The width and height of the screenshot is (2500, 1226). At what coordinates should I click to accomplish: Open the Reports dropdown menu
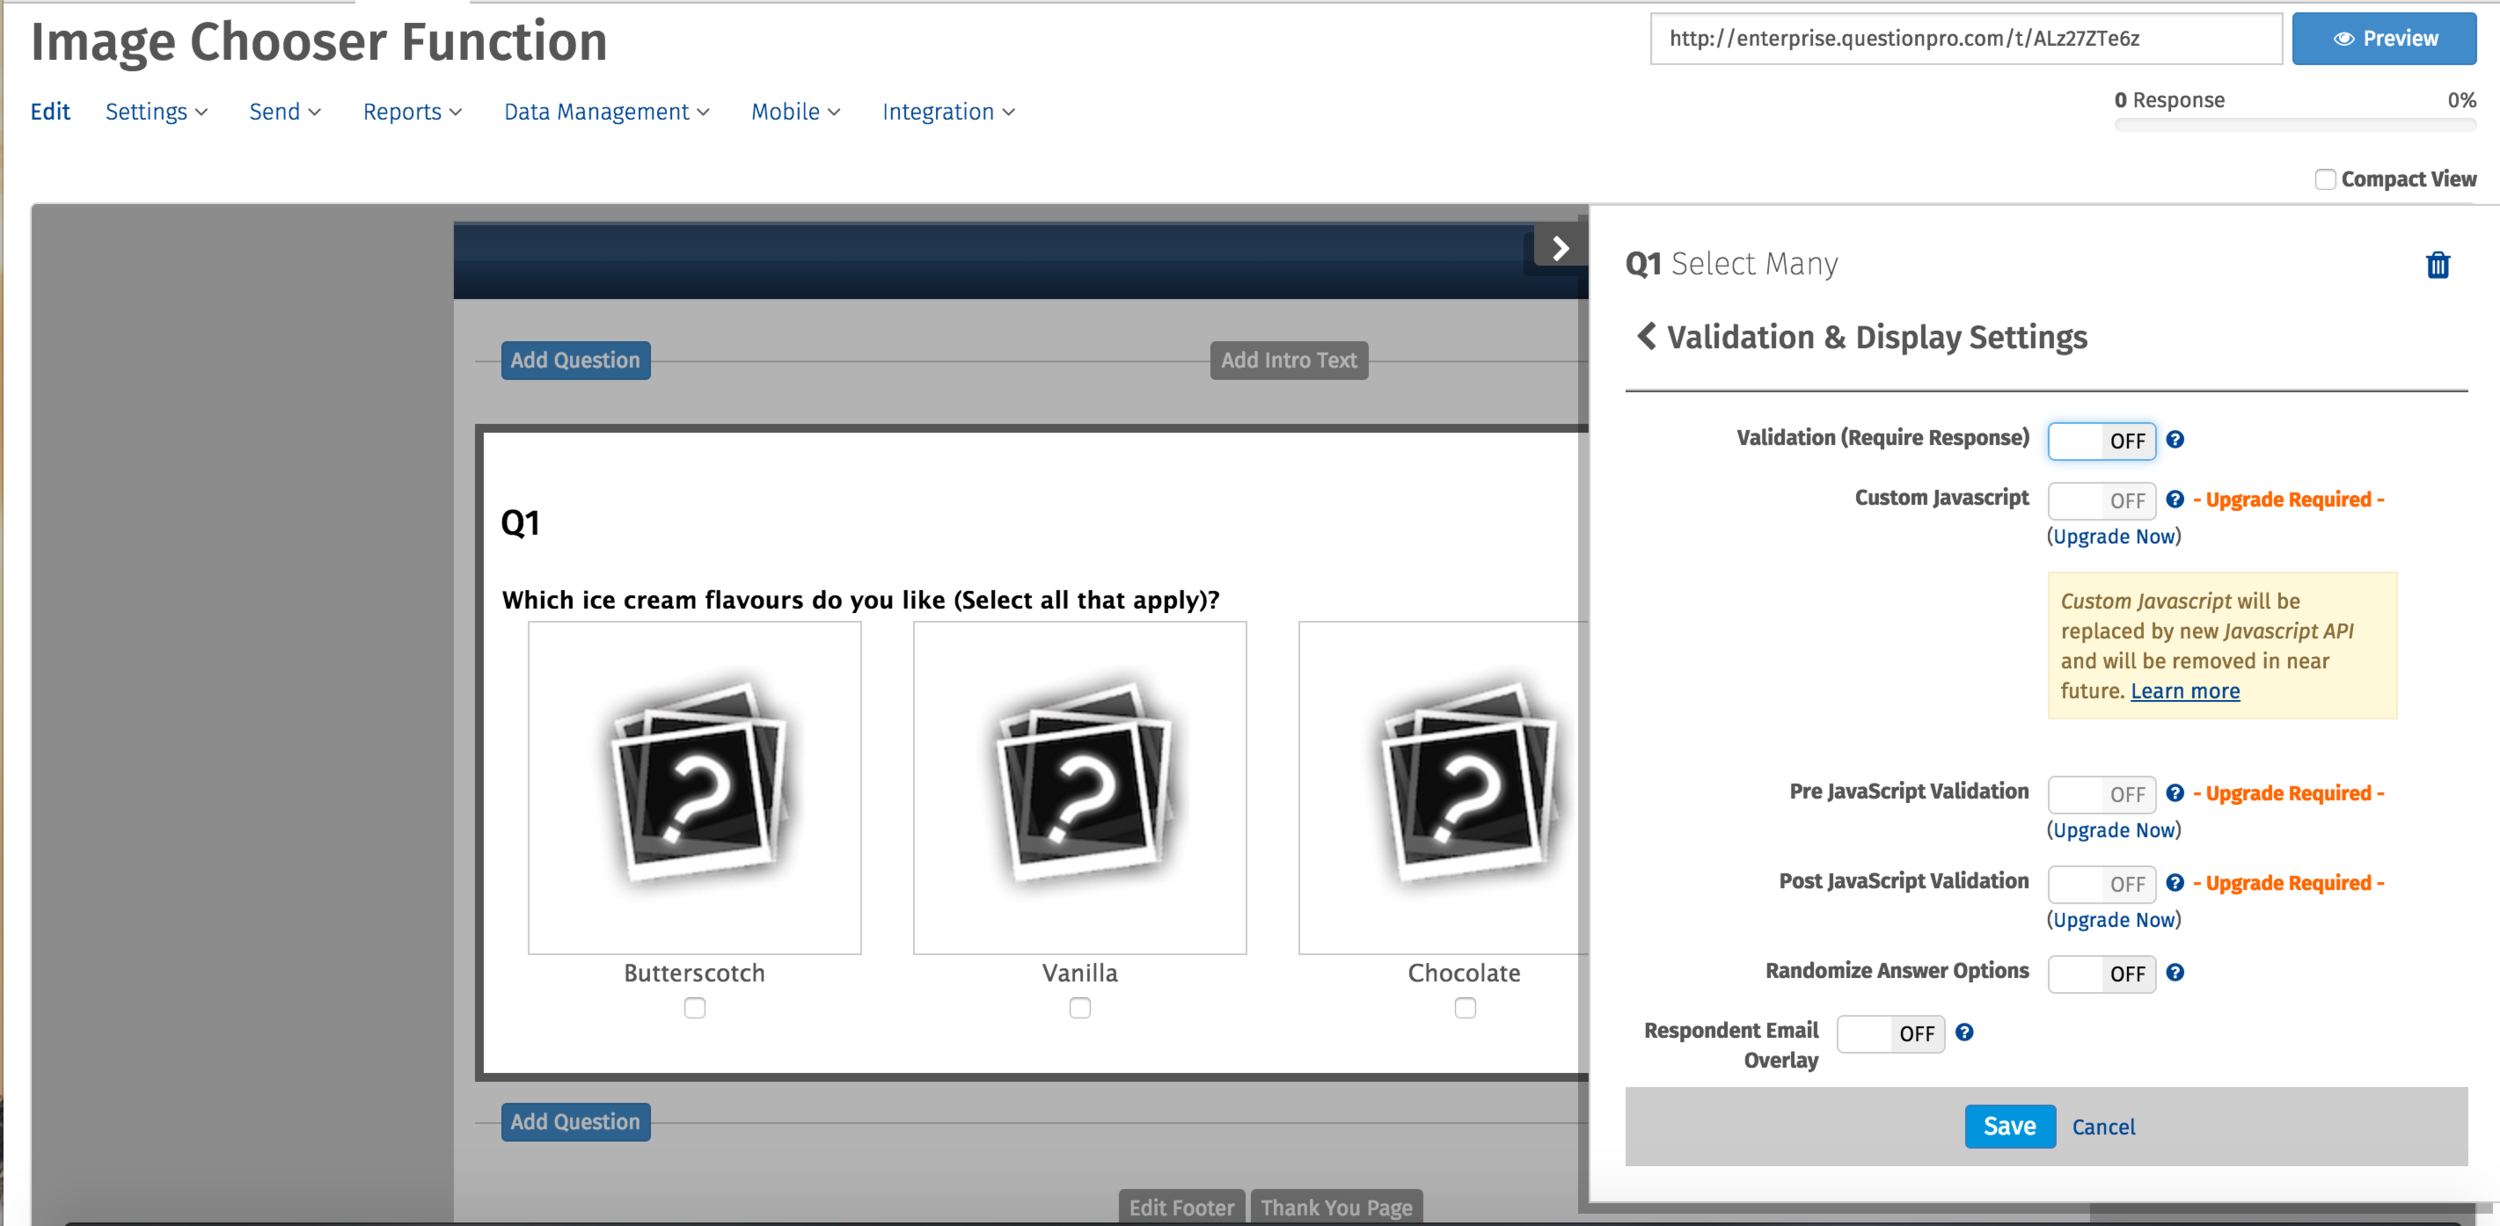[x=412, y=112]
